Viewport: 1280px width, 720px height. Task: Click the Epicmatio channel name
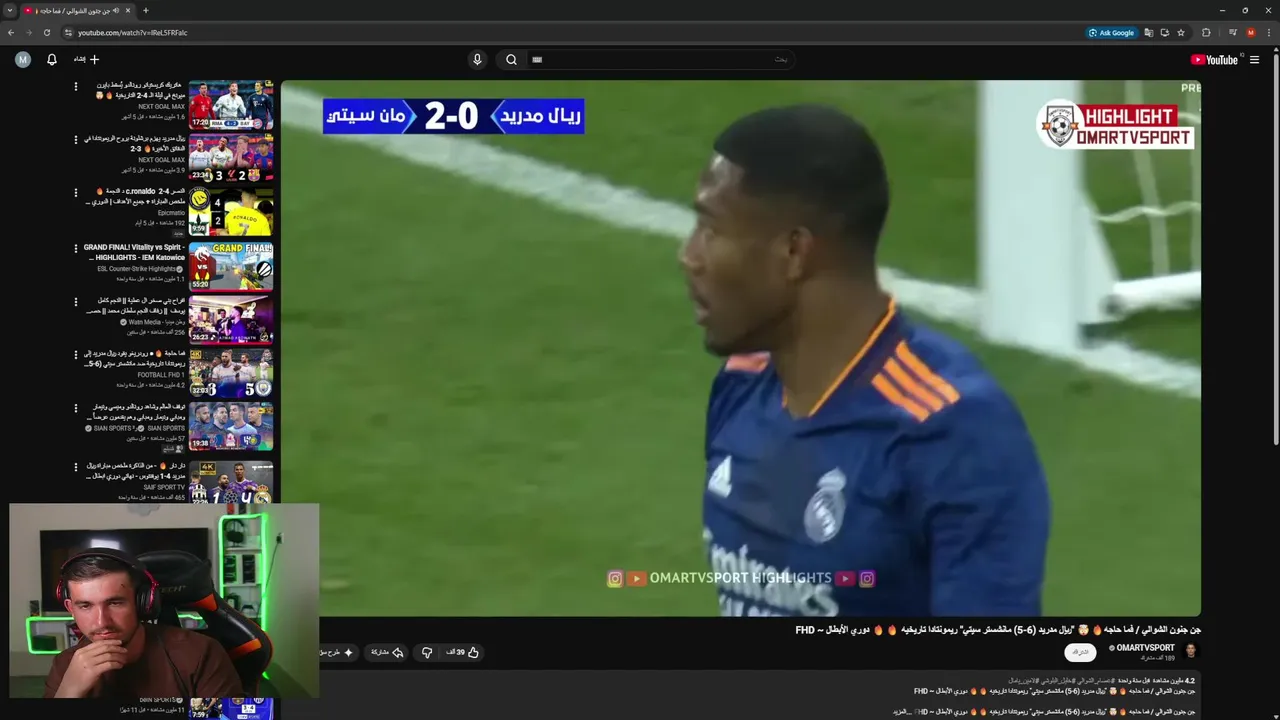(x=171, y=213)
